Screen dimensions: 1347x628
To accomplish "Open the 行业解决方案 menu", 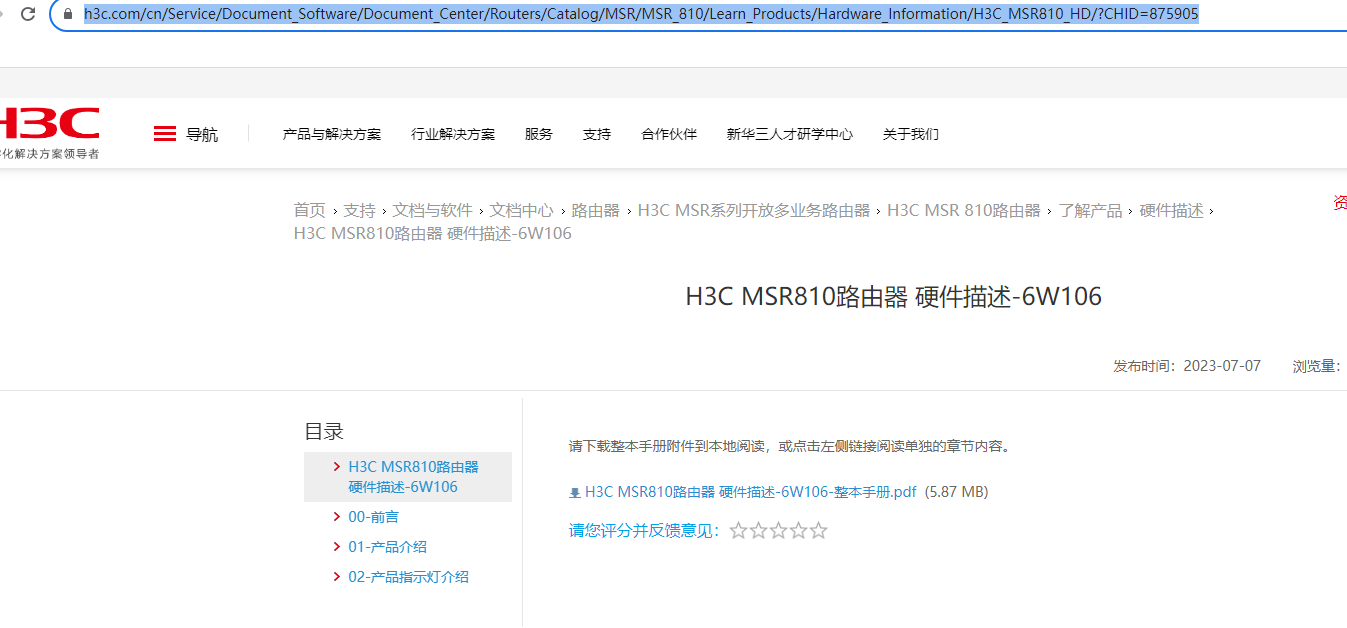I will point(453,134).
